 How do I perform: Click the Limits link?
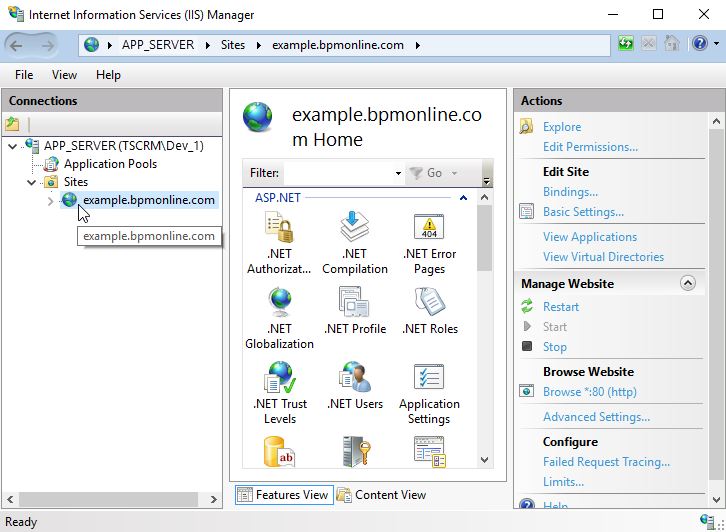pyautogui.click(x=563, y=482)
